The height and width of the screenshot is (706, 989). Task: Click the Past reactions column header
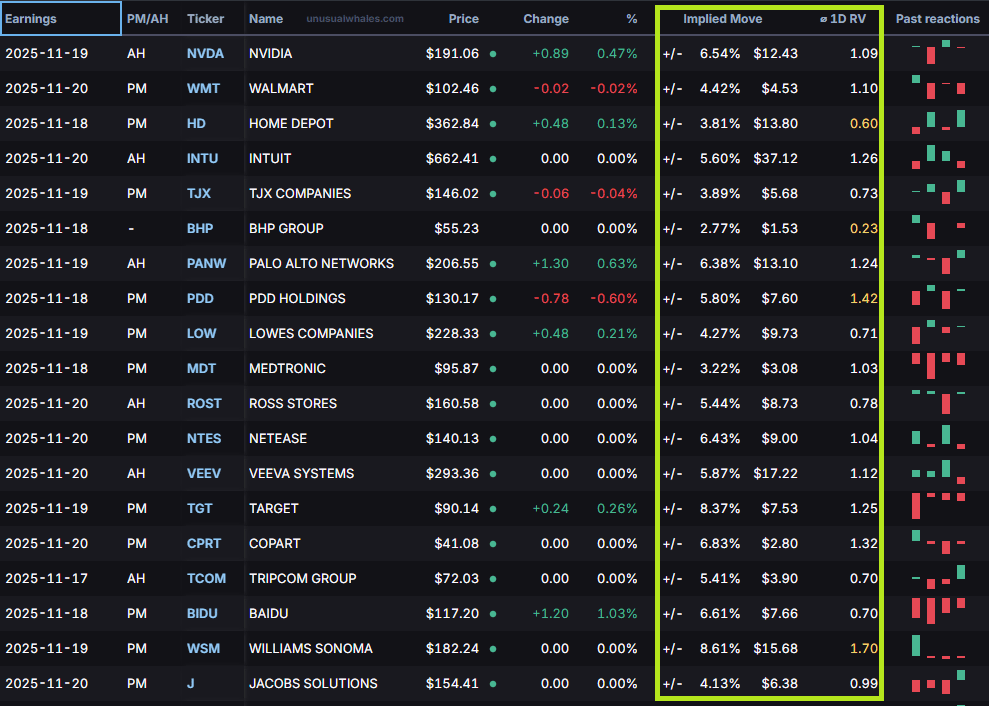click(x=938, y=19)
